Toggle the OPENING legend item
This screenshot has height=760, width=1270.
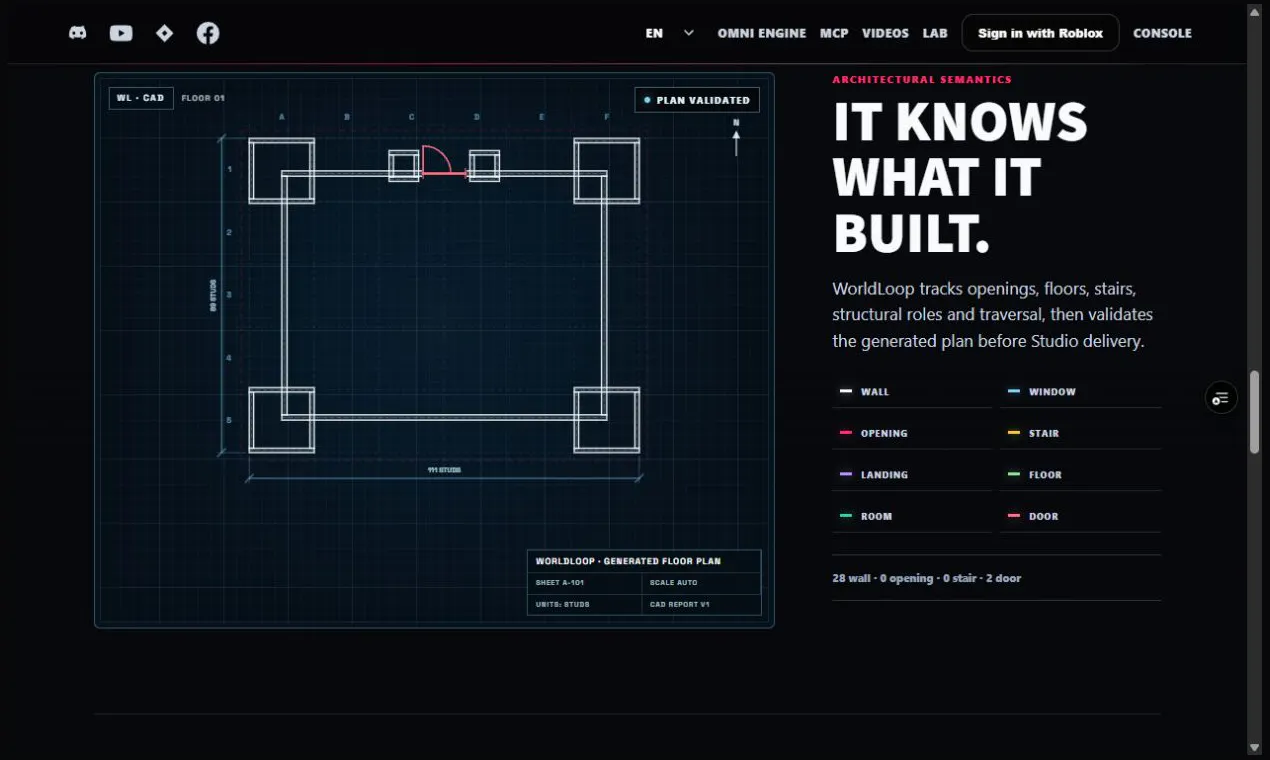912,433
